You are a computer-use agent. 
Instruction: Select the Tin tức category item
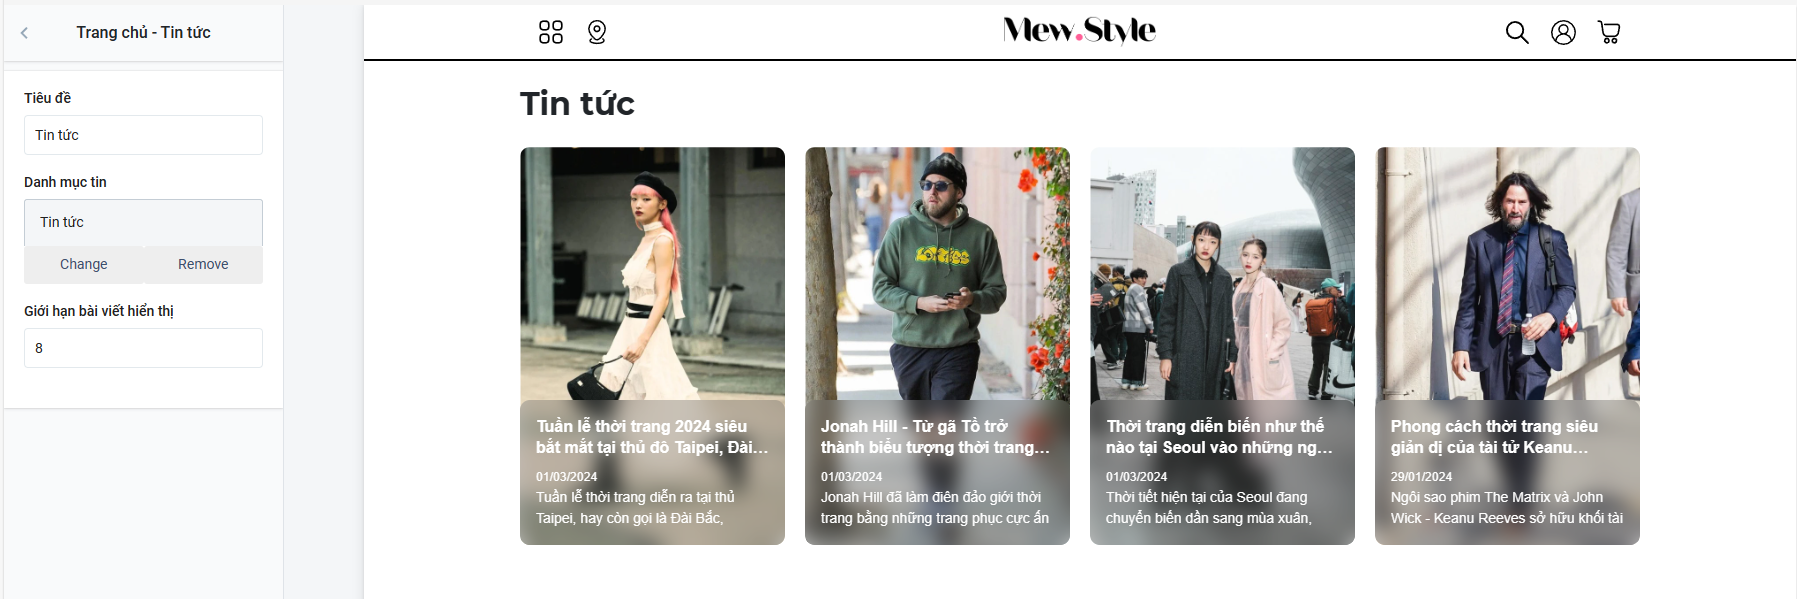click(x=143, y=222)
